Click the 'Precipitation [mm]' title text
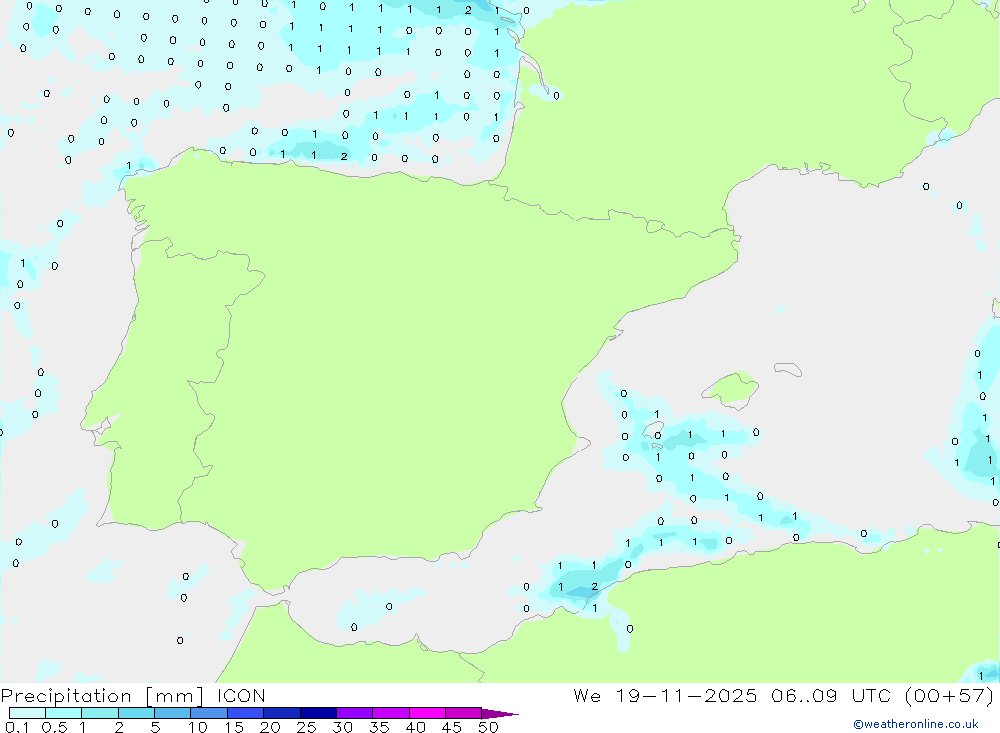1000x733 pixels. (102, 696)
